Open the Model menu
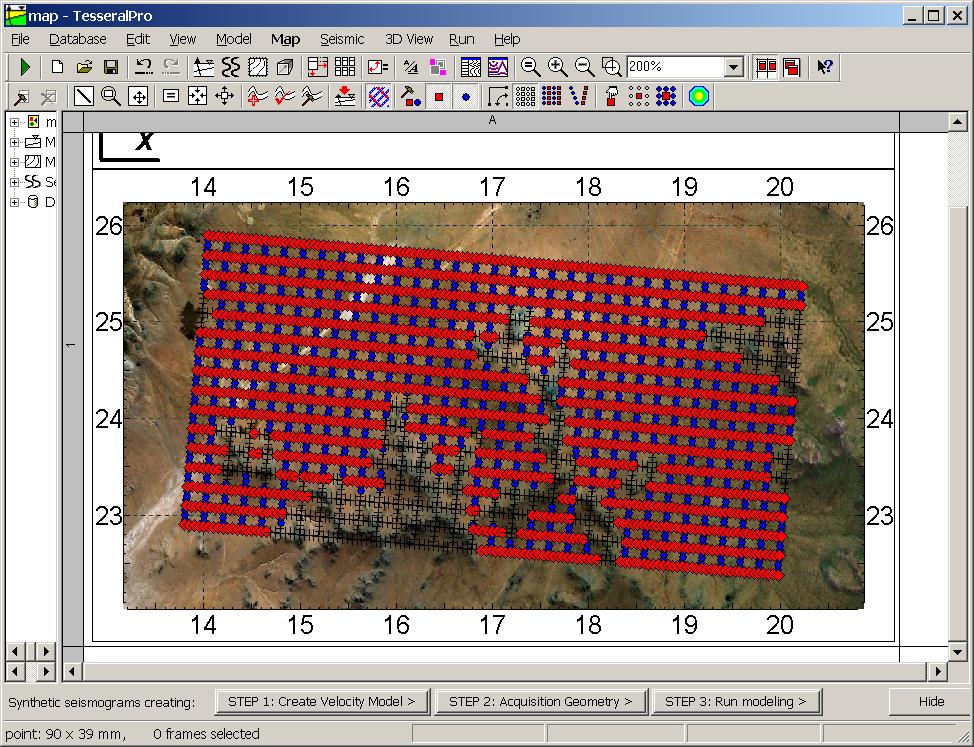The width and height of the screenshot is (974, 747). [x=233, y=39]
